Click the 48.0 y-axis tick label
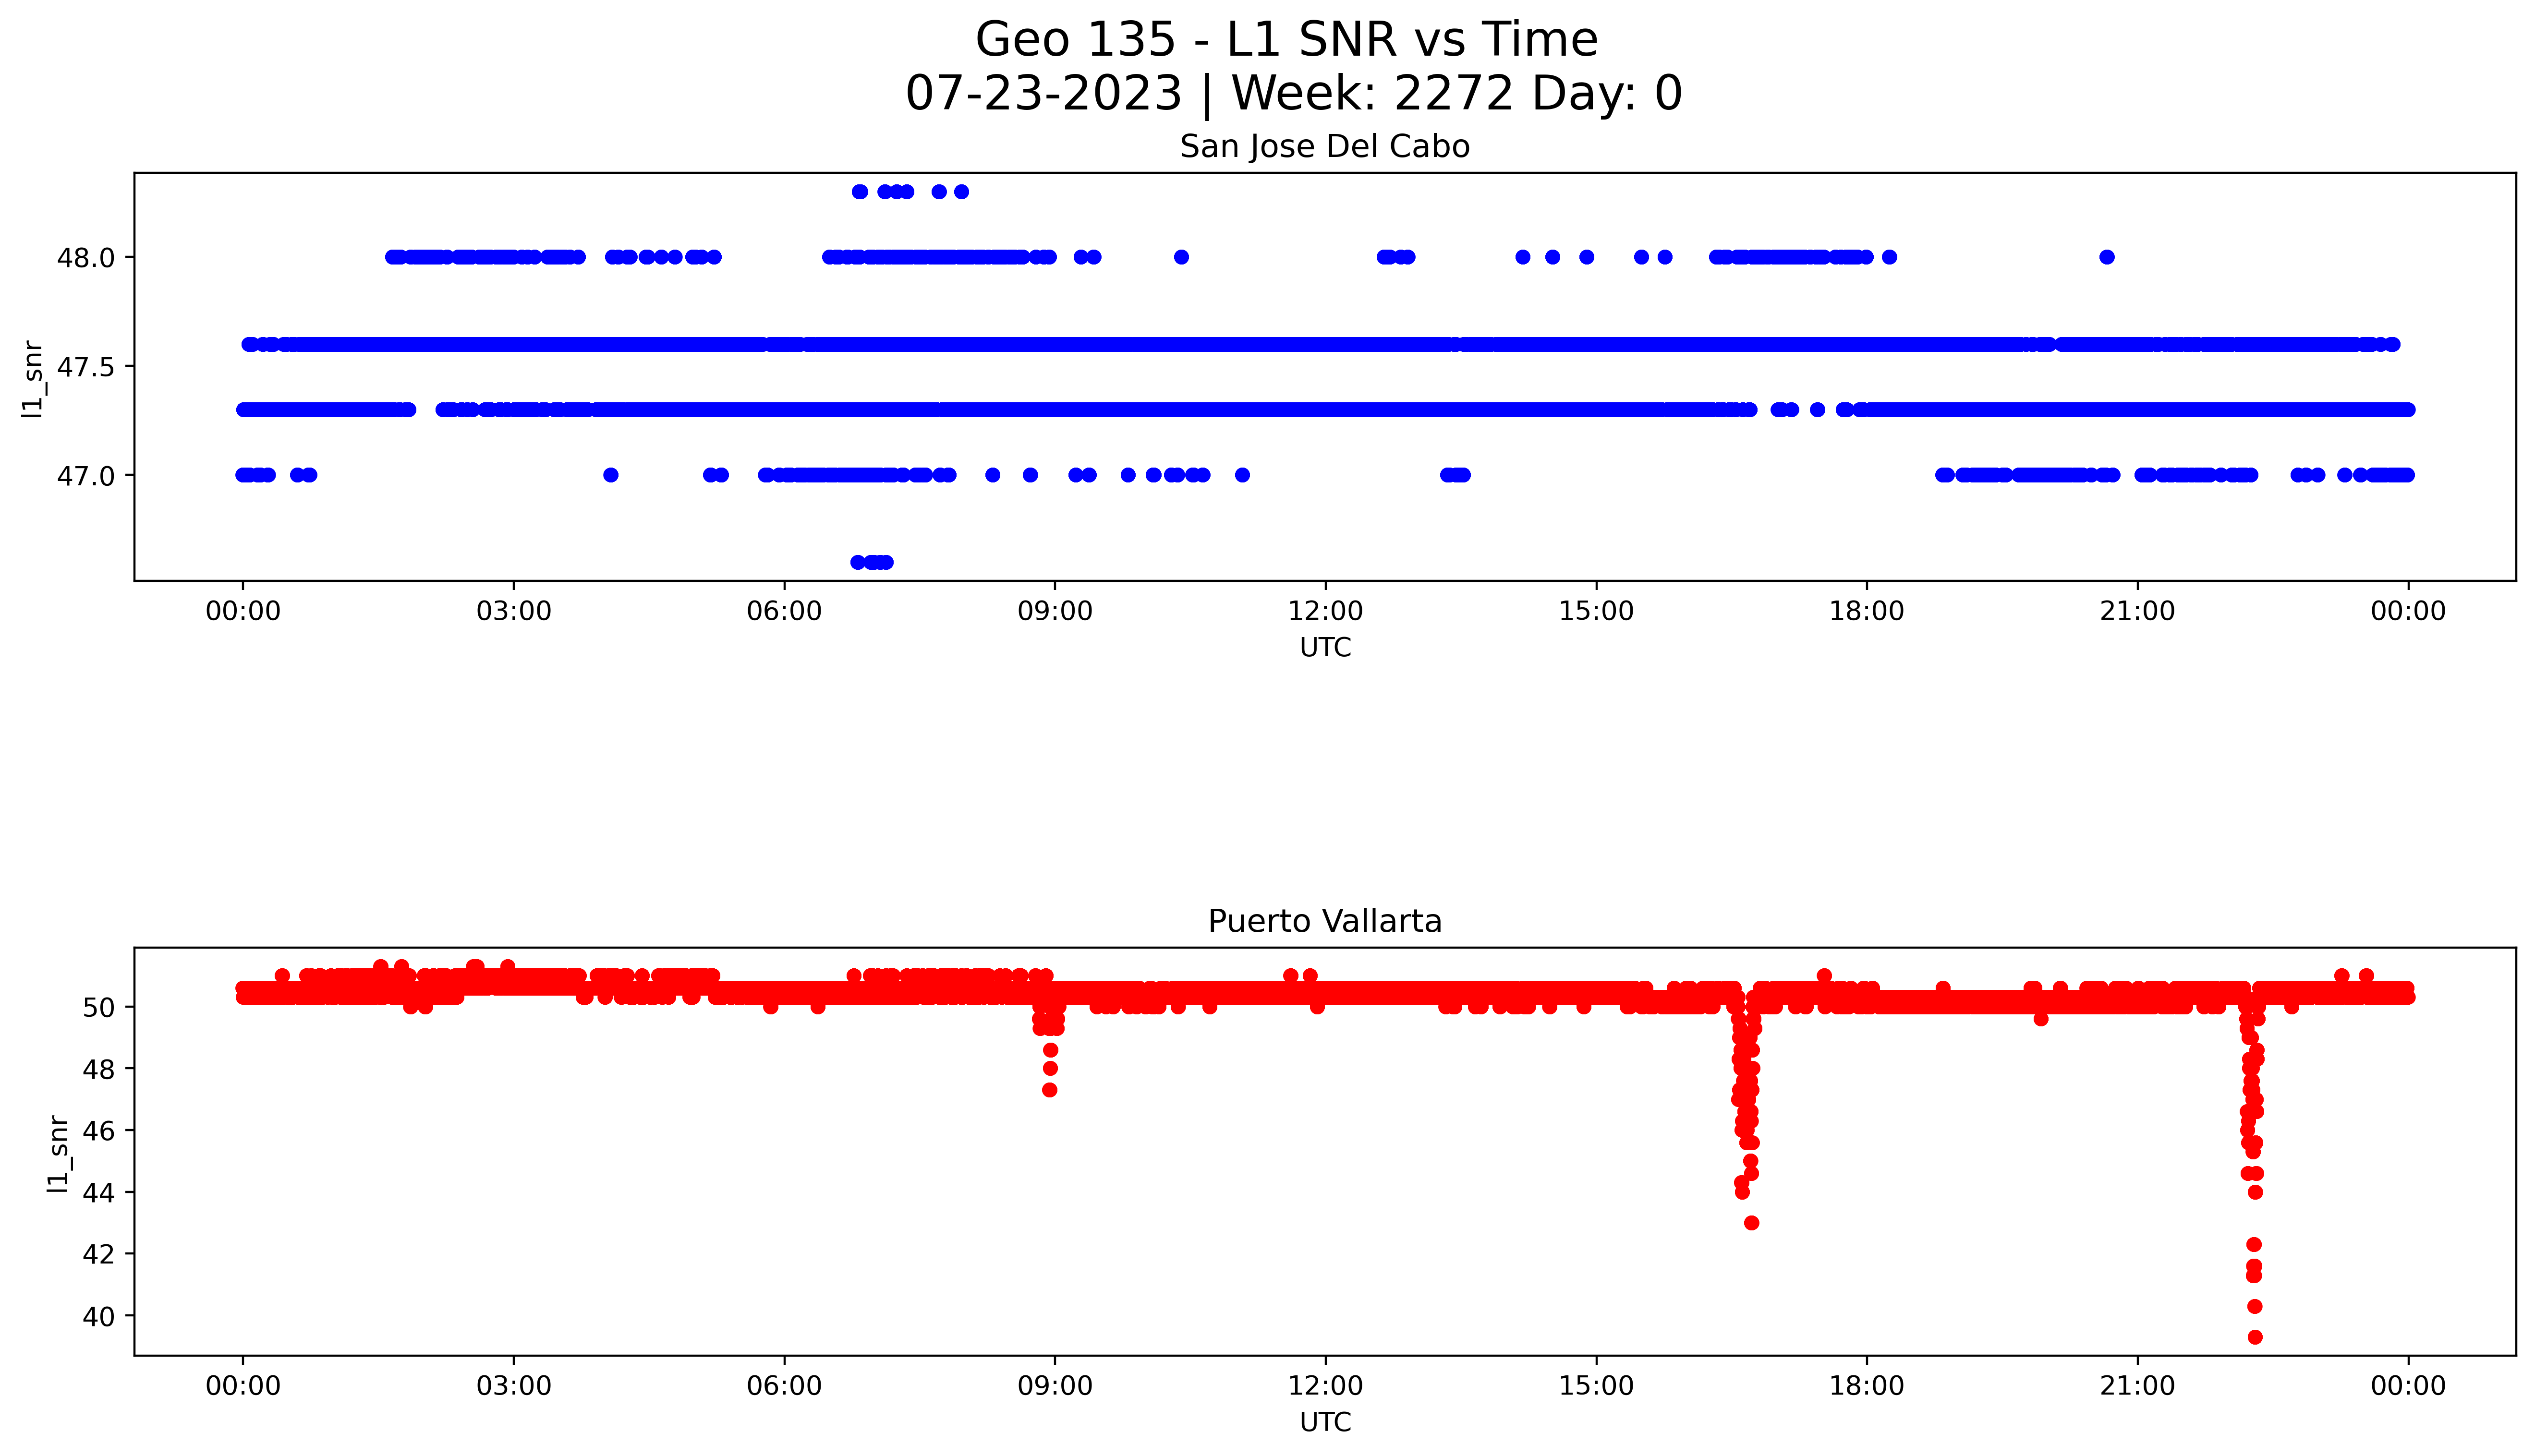 85,258
